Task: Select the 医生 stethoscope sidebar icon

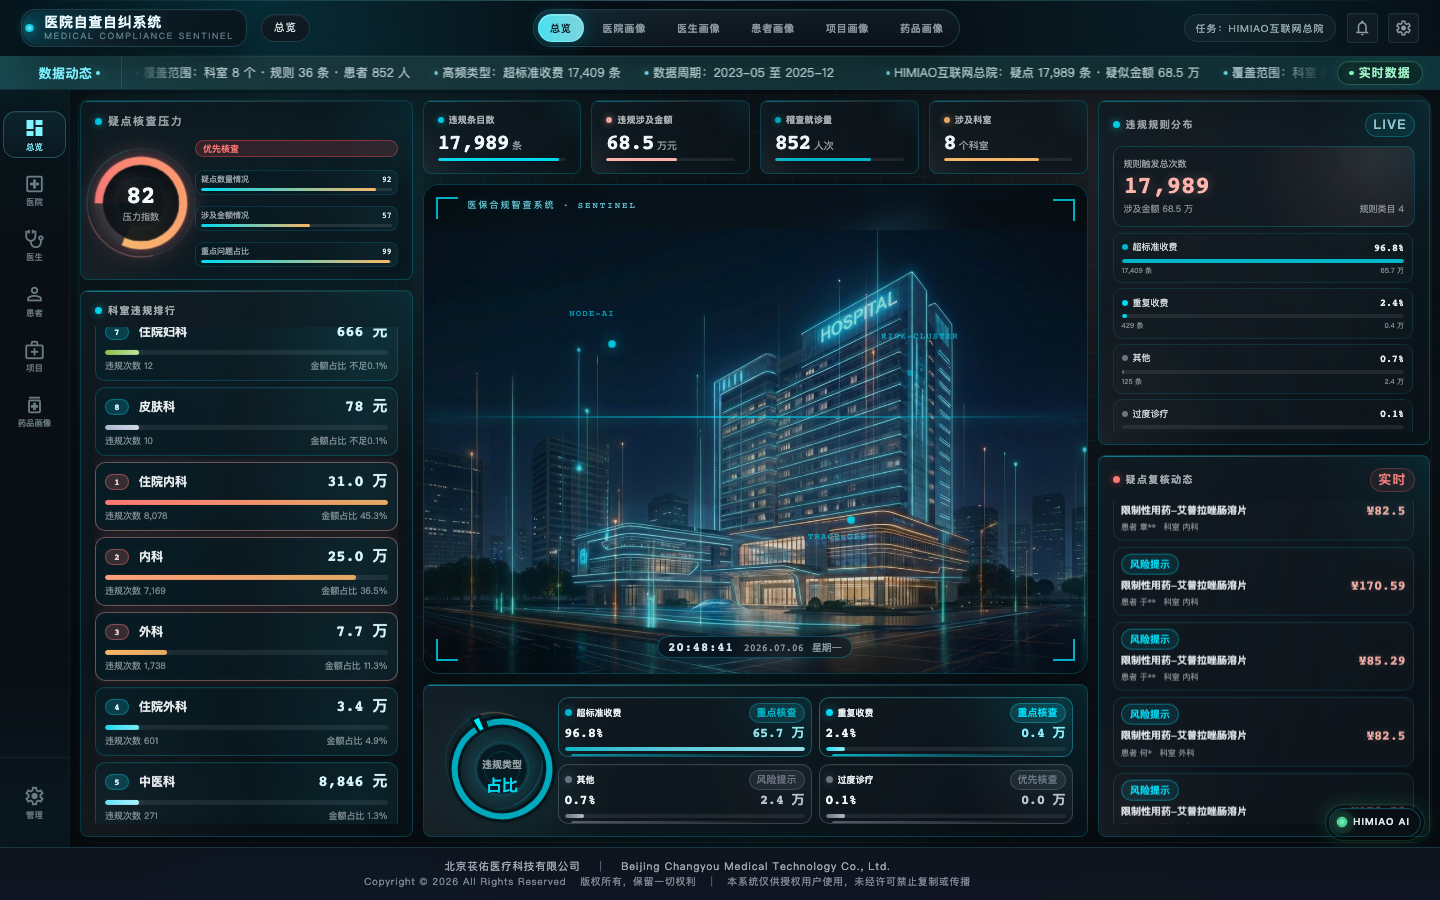Action: (x=34, y=245)
